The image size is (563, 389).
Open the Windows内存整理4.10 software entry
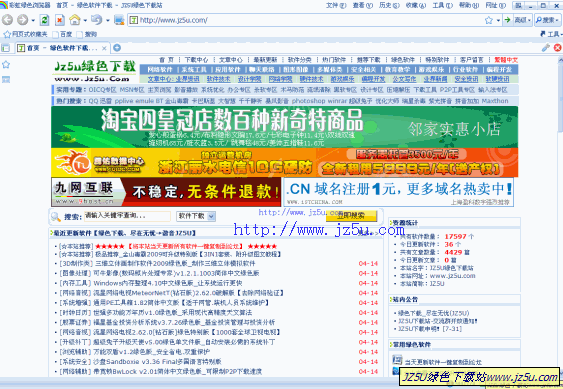[x=168, y=283]
